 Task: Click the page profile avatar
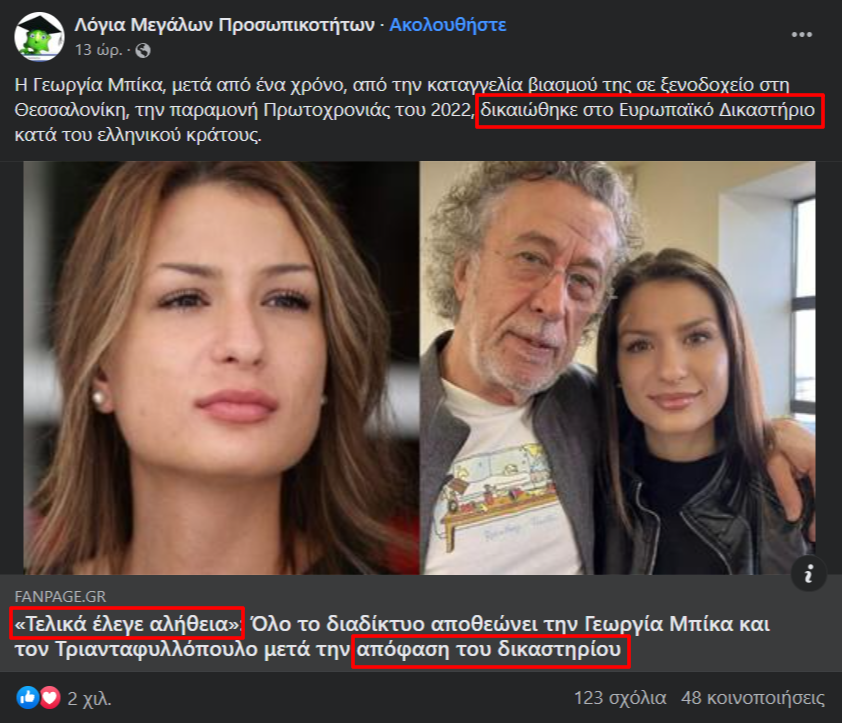click(39, 36)
